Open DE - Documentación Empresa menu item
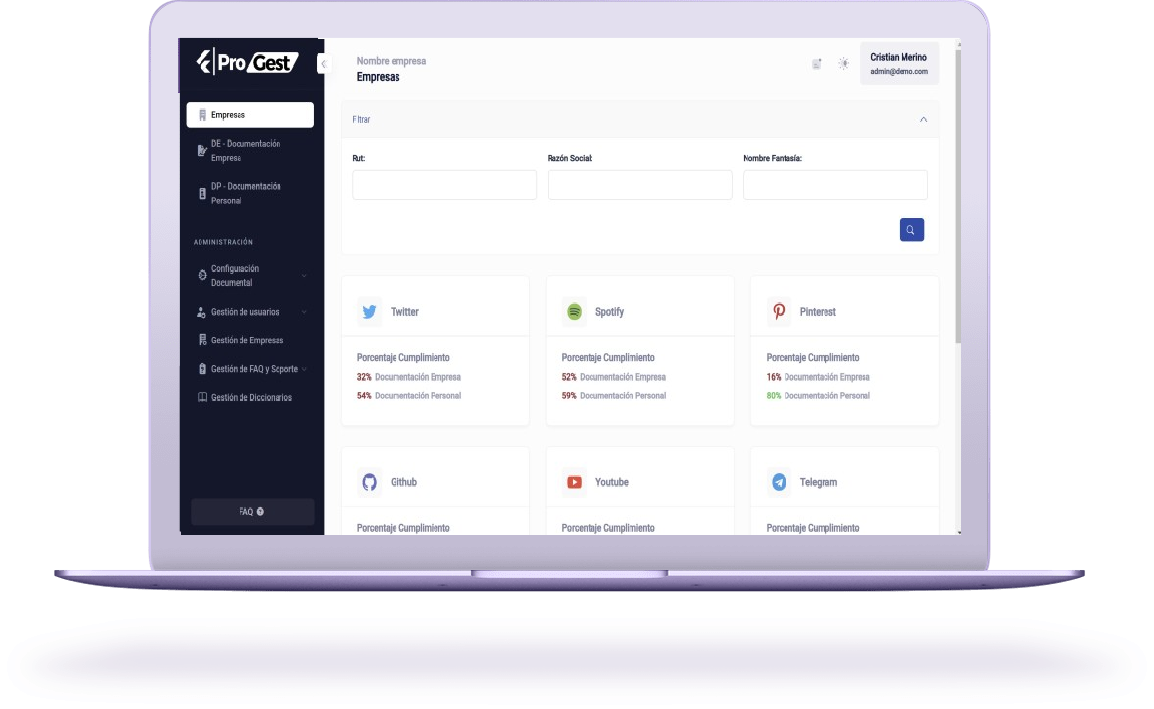The width and height of the screenshot is (1154, 709). [245, 151]
